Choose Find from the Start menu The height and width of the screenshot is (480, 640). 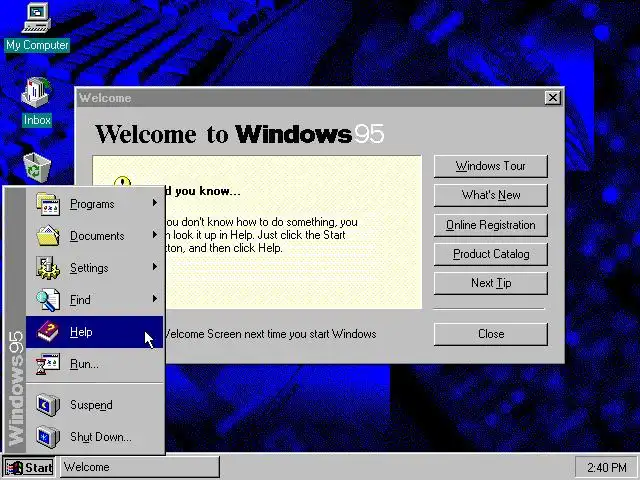94,300
